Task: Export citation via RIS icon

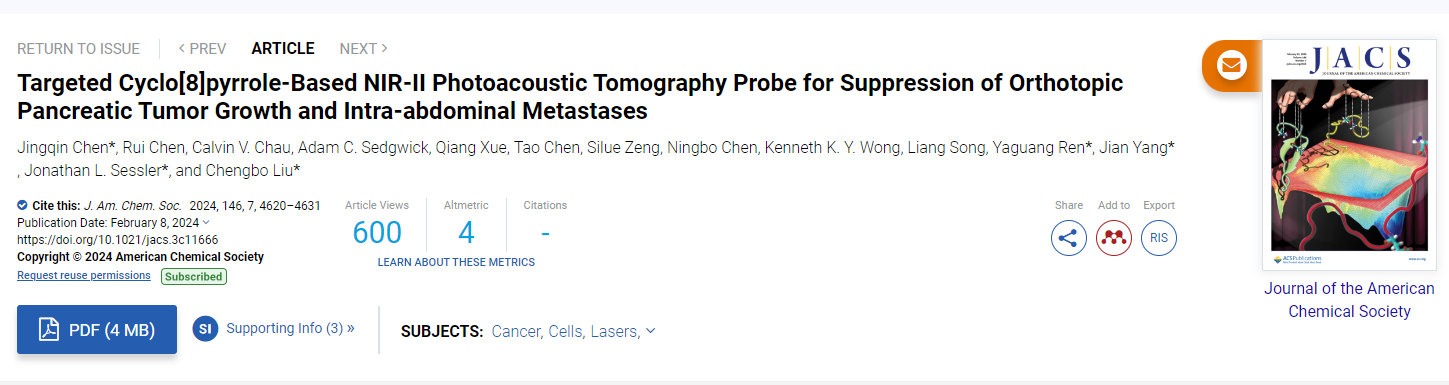Action: (x=1159, y=238)
